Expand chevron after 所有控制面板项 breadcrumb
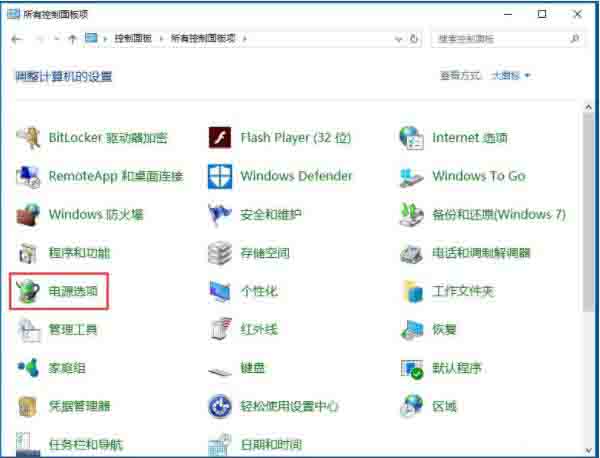Image resolution: width=600 pixels, height=458 pixels. [x=245, y=39]
